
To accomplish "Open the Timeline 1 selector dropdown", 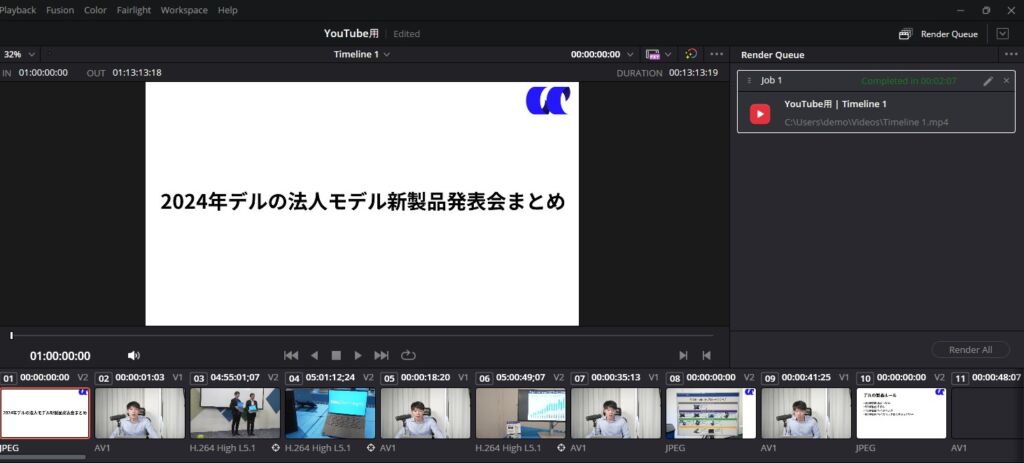I will (362, 54).
